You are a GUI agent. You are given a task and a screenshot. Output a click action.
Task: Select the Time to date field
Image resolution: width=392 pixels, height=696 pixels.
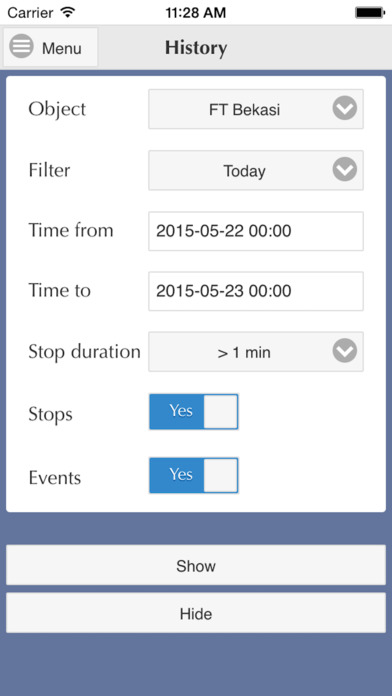pyautogui.click(x=256, y=291)
